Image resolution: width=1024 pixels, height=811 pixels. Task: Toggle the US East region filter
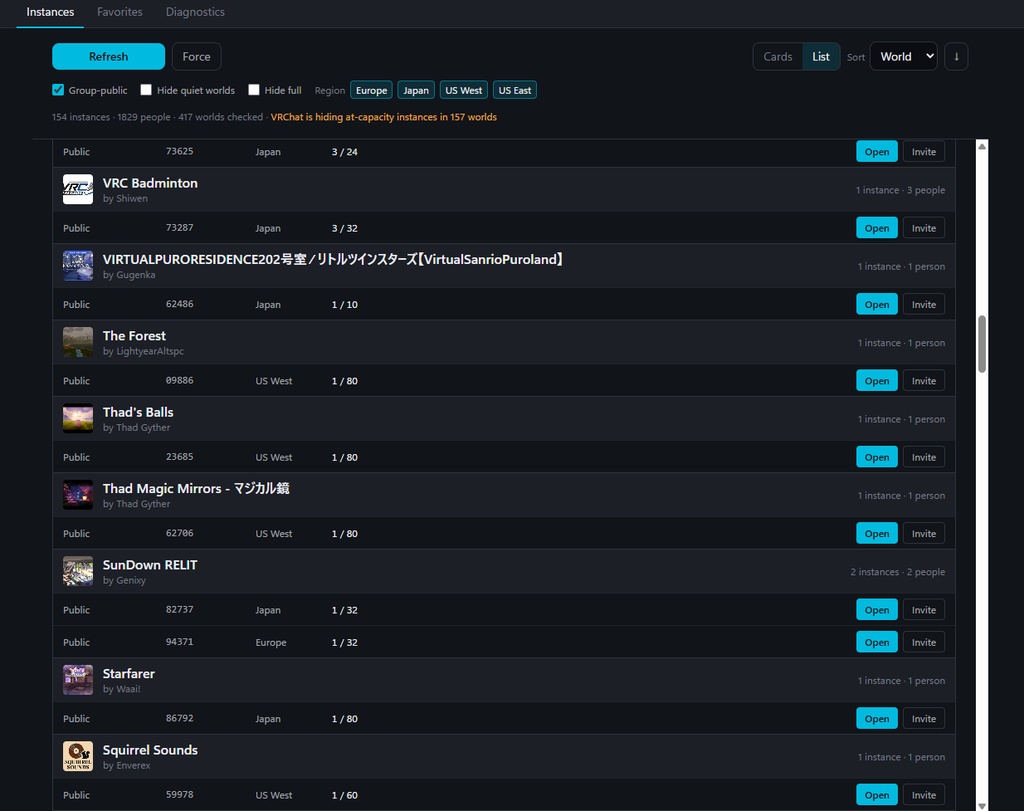point(515,90)
